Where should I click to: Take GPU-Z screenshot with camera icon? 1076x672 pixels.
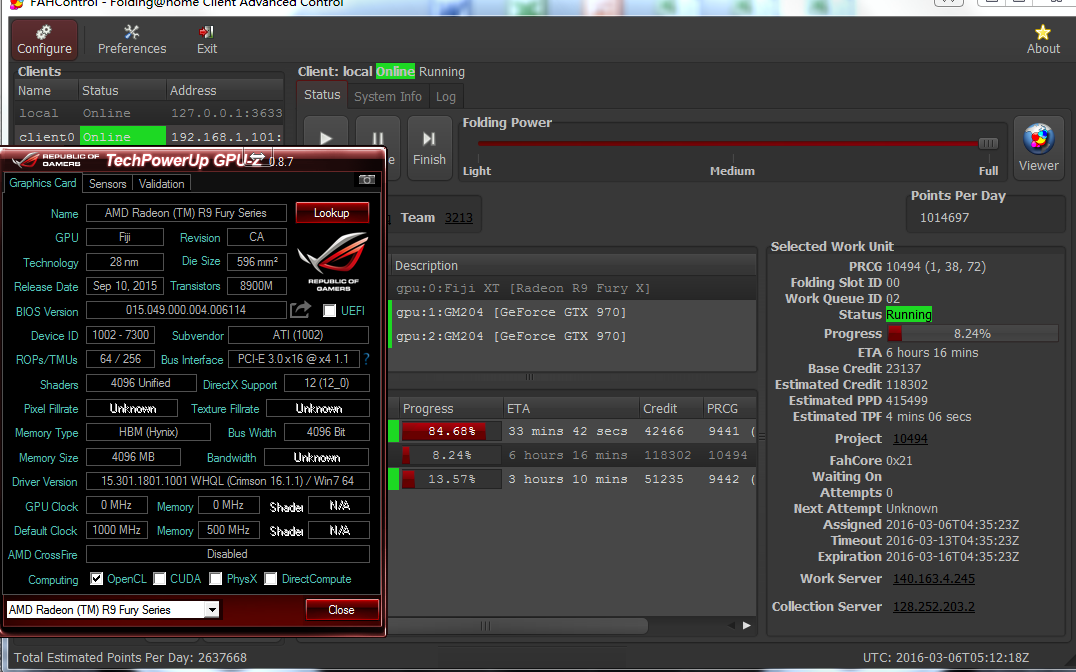point(367,180)
